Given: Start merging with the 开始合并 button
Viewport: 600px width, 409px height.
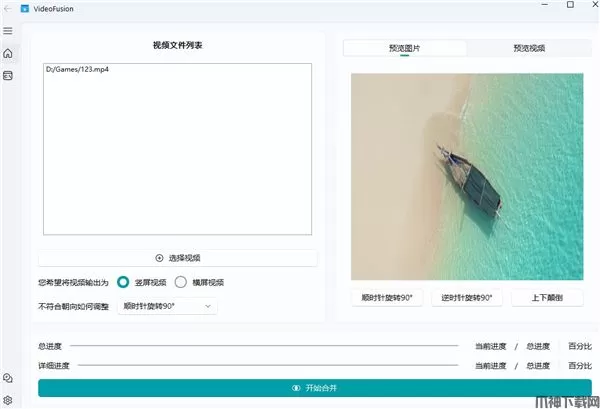Looking at the screenshot, I should (x=315, y=388).
